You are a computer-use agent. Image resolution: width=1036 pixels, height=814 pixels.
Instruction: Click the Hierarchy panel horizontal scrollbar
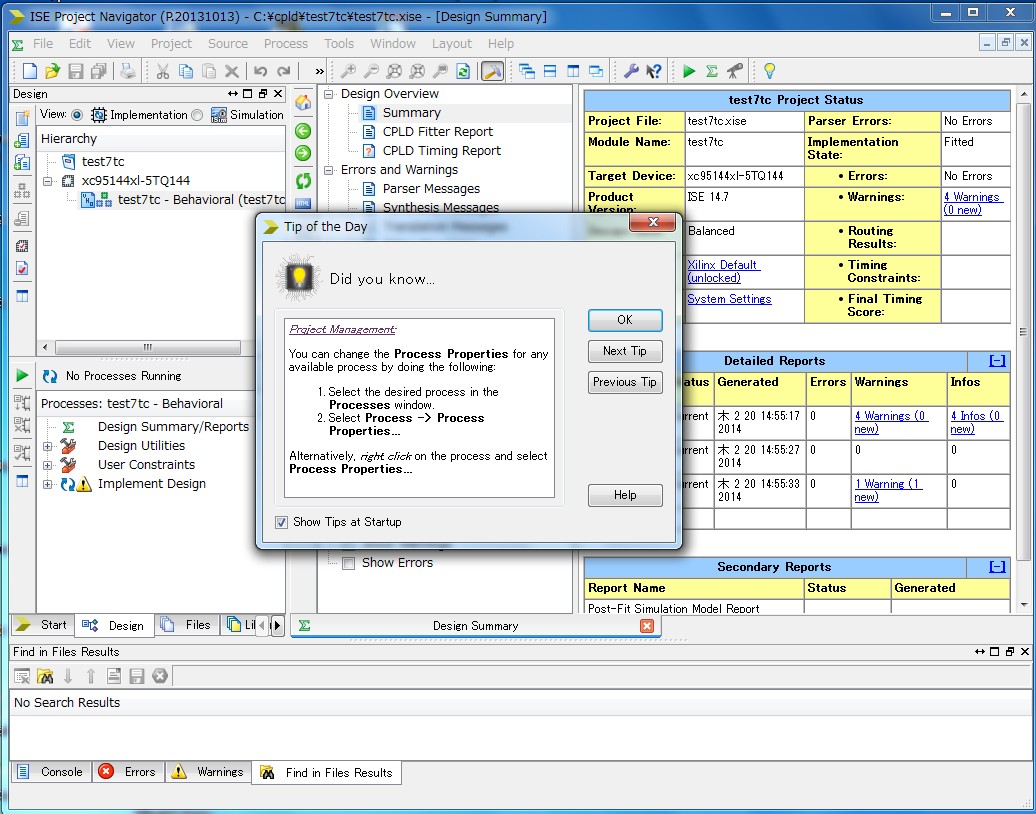pos(148,347)
